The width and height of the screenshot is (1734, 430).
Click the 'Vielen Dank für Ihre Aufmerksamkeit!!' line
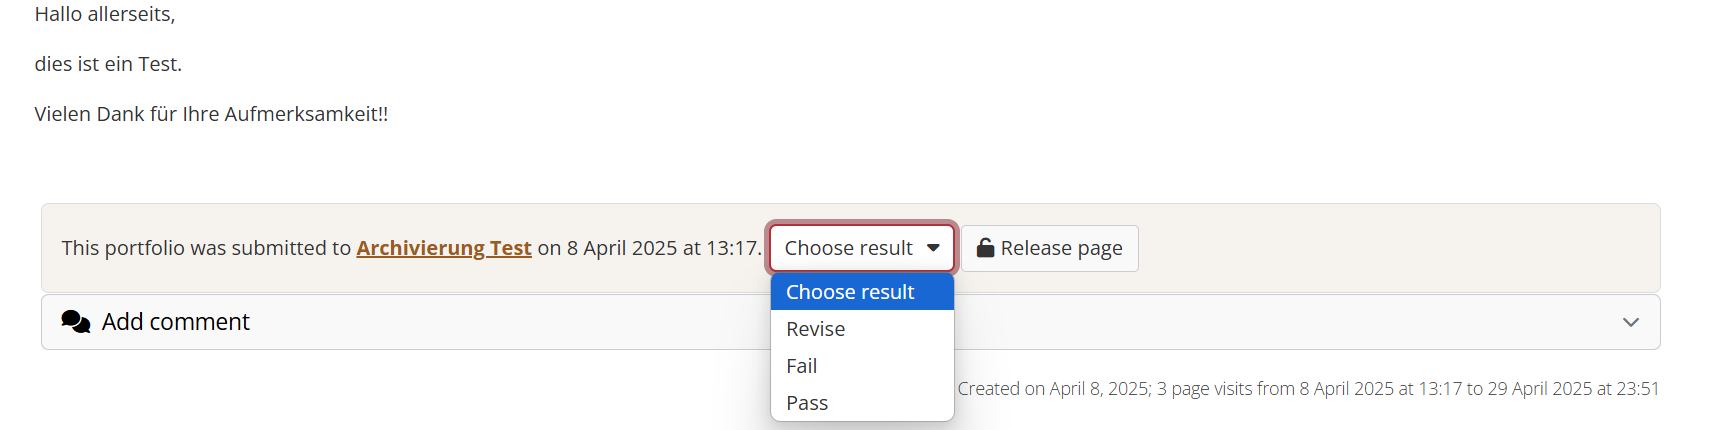211,114
